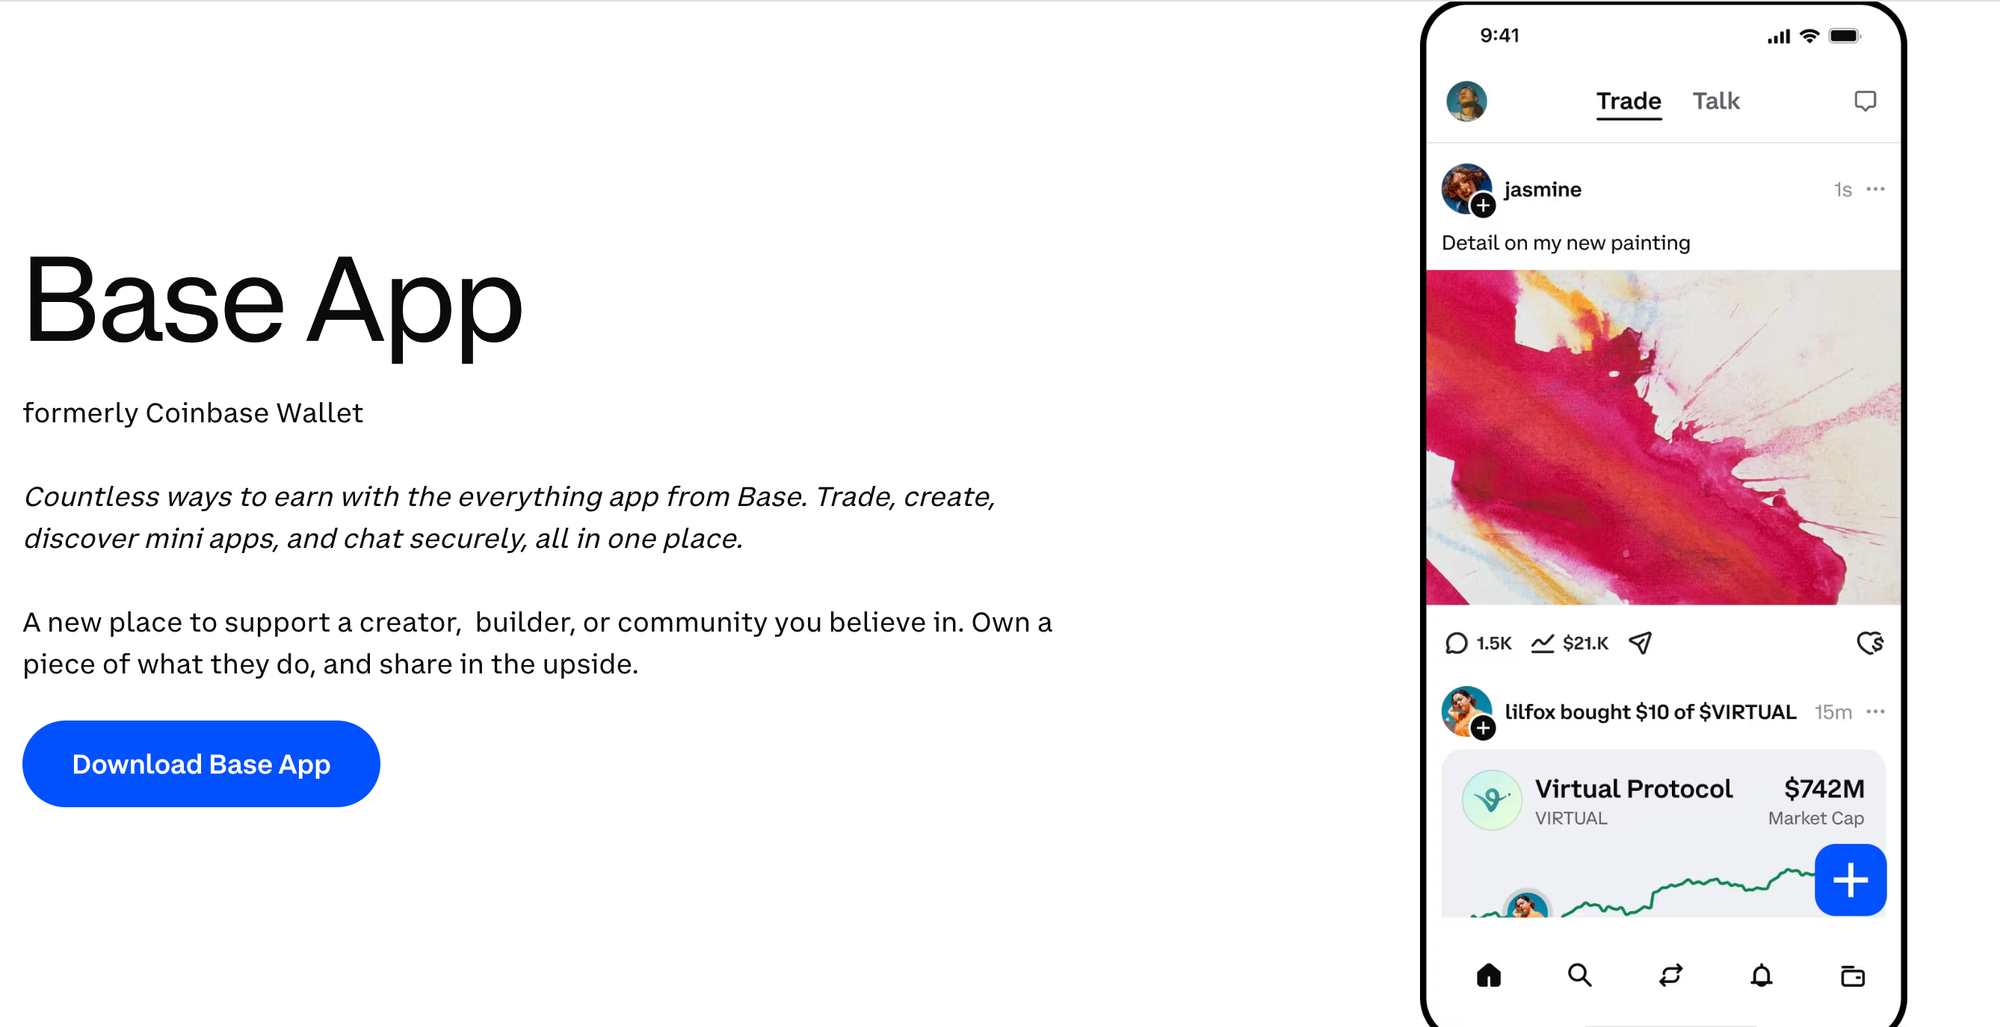Tip jasmine's post via the dollar-heart icon

[x=1873, y=643]
